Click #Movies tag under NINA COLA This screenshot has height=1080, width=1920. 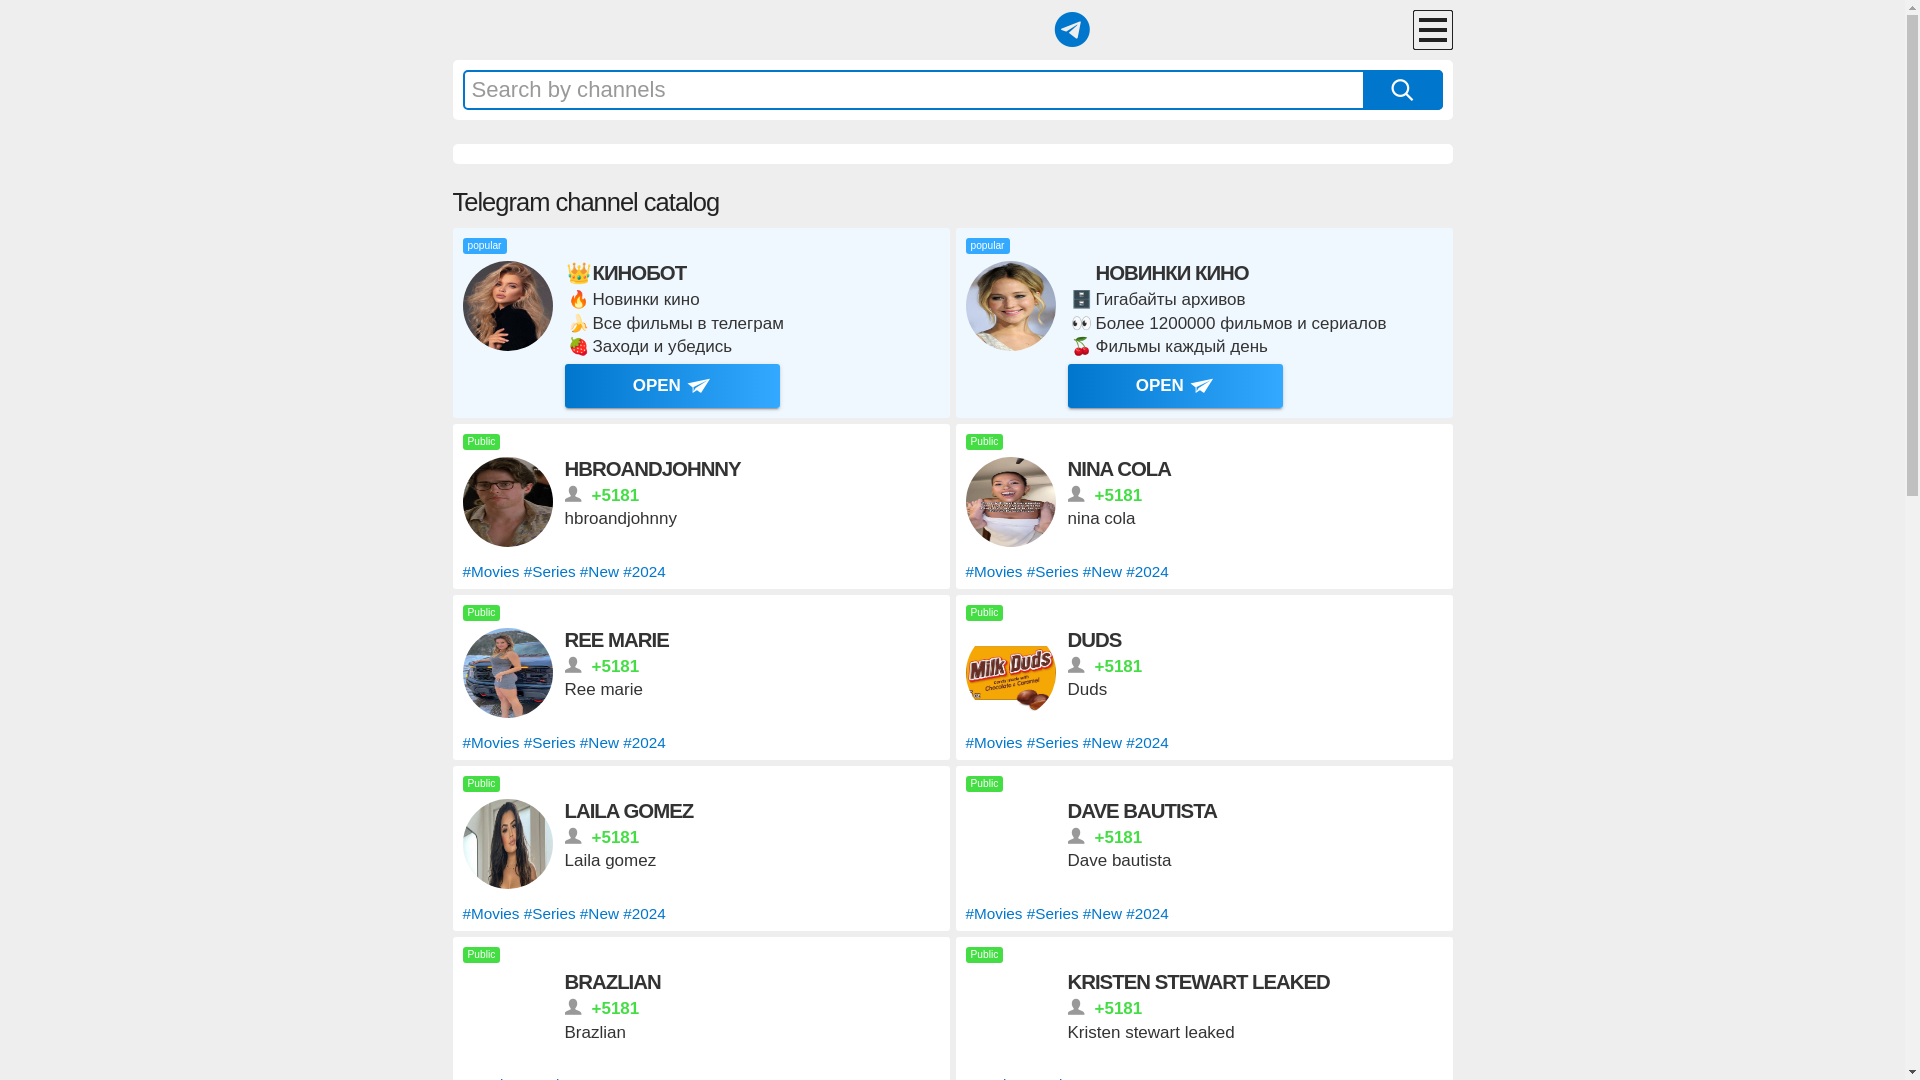click(x=994, y=572)
